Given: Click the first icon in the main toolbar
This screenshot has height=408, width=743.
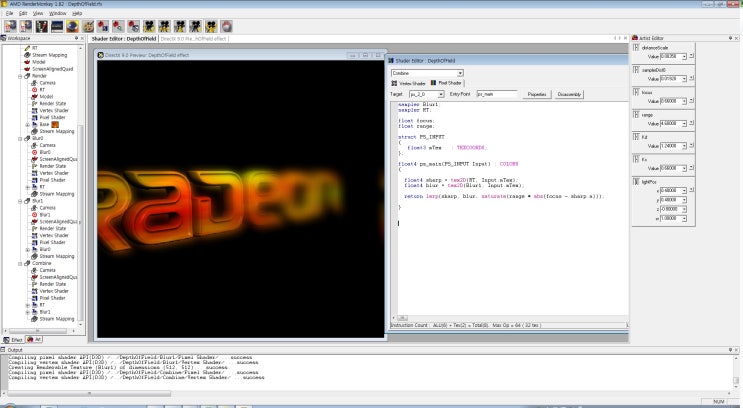Looking at the screenshot, I should click(x=11, y=25).
